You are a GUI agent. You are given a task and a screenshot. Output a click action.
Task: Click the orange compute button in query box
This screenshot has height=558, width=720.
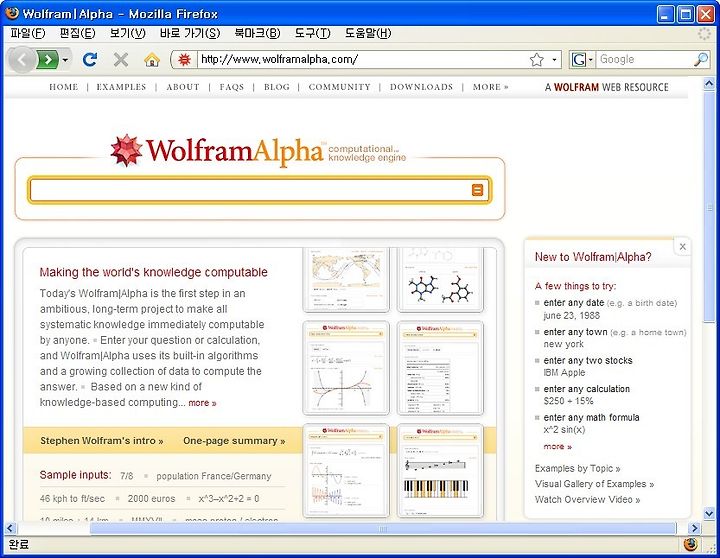pos(478,190)
